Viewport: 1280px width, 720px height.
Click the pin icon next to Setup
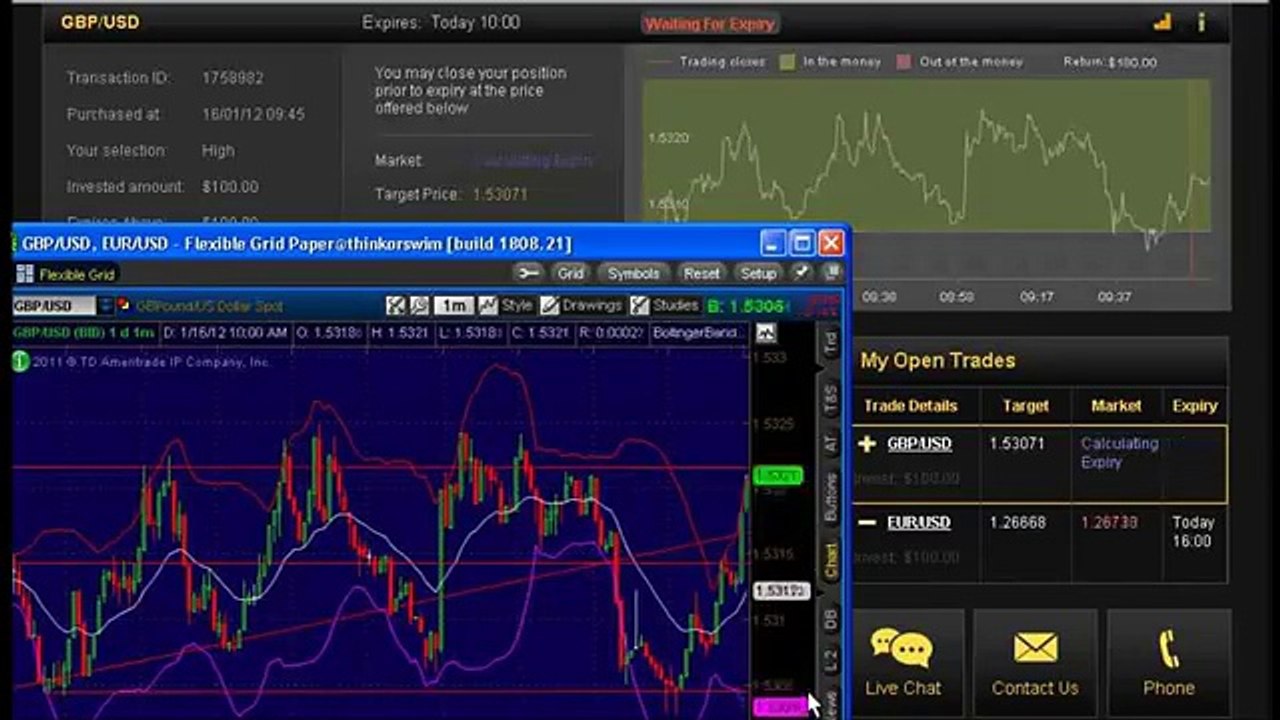coord(802,273)
